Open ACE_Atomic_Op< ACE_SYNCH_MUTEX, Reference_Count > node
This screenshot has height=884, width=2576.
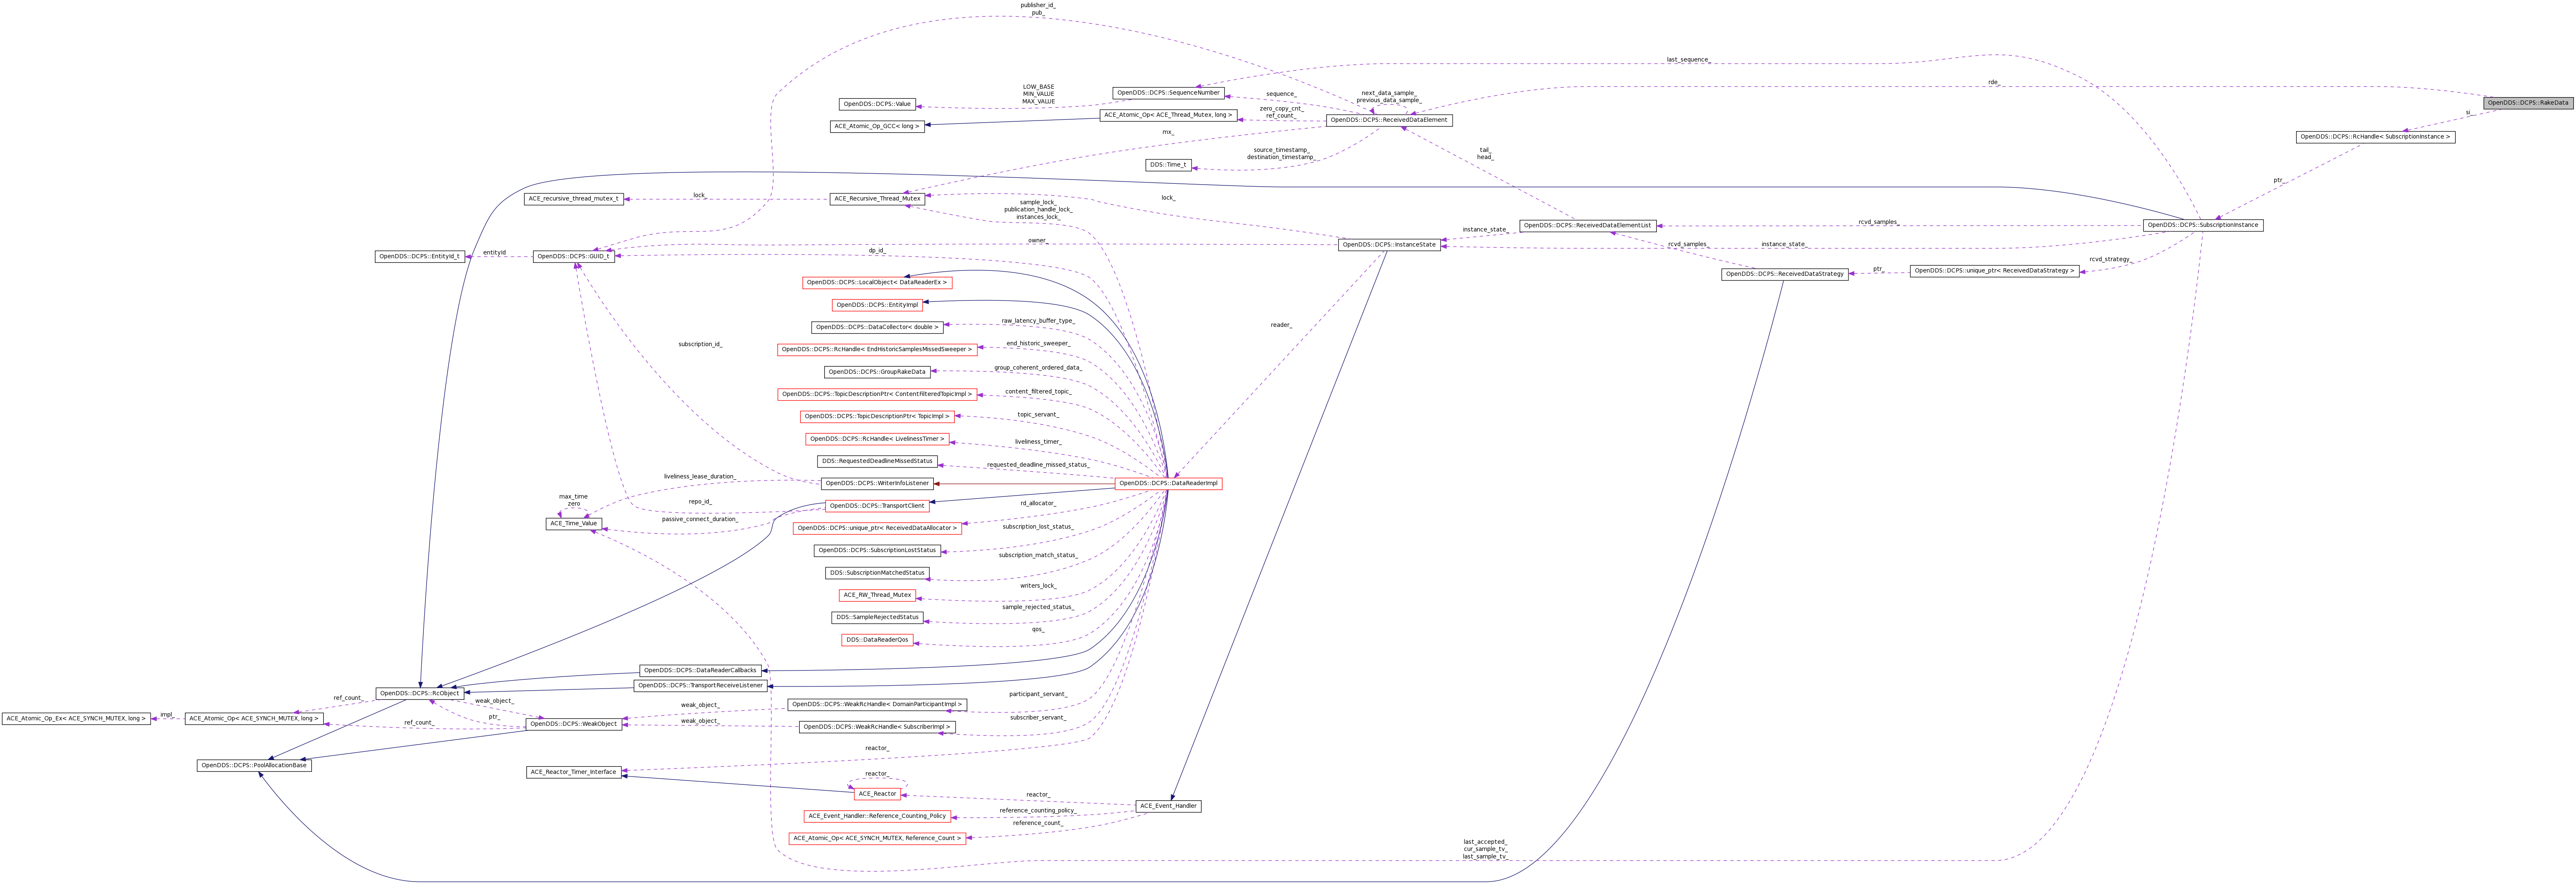pos(877,838)
